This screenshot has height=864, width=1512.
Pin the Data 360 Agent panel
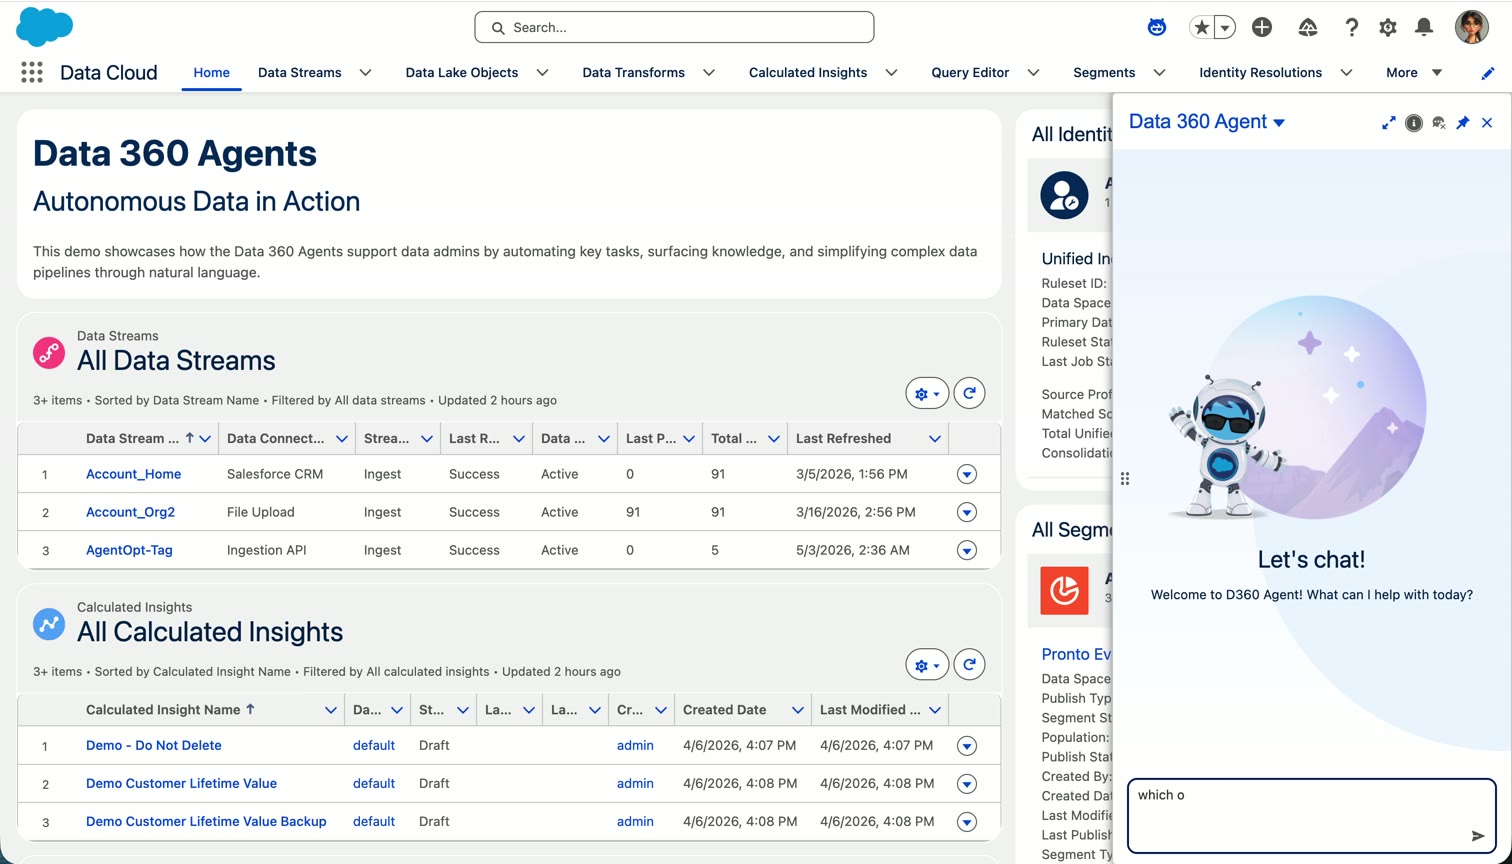1463,123
